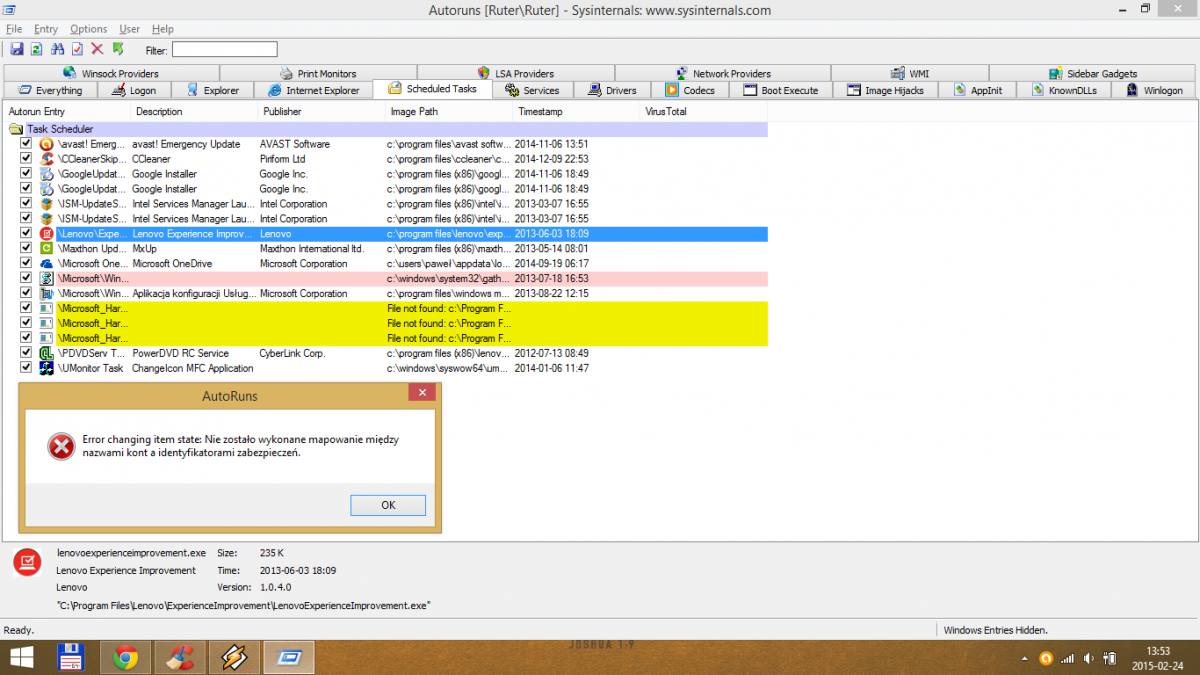Click the PowerDVD RC Service entry icon
This screenshot has height=675, width=1200.
pos(46,353)
